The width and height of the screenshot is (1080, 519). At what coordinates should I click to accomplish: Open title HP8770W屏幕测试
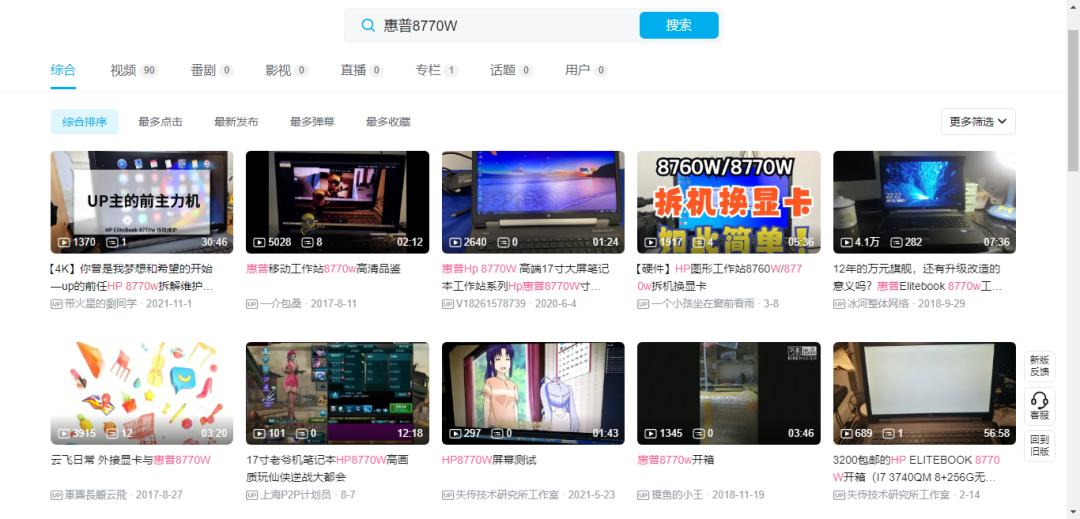point(489,460)
